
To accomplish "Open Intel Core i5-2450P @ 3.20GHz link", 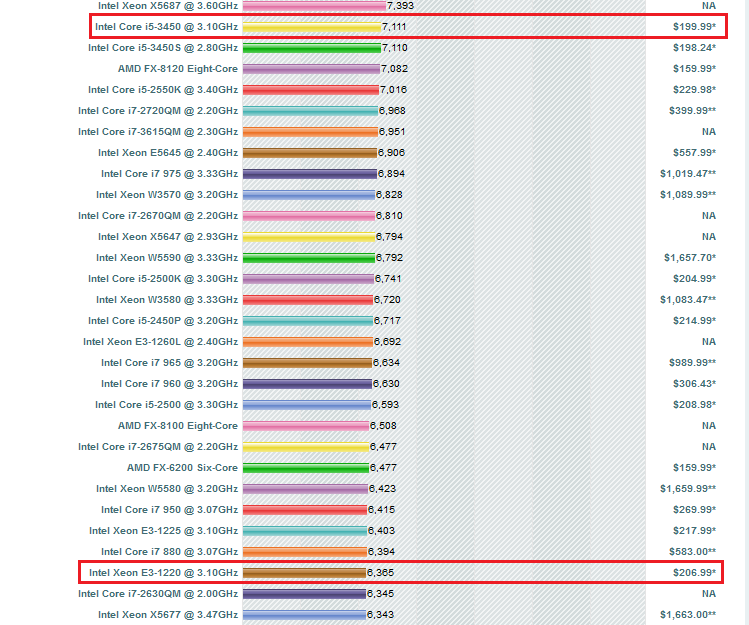I will [x=163, y=321].
